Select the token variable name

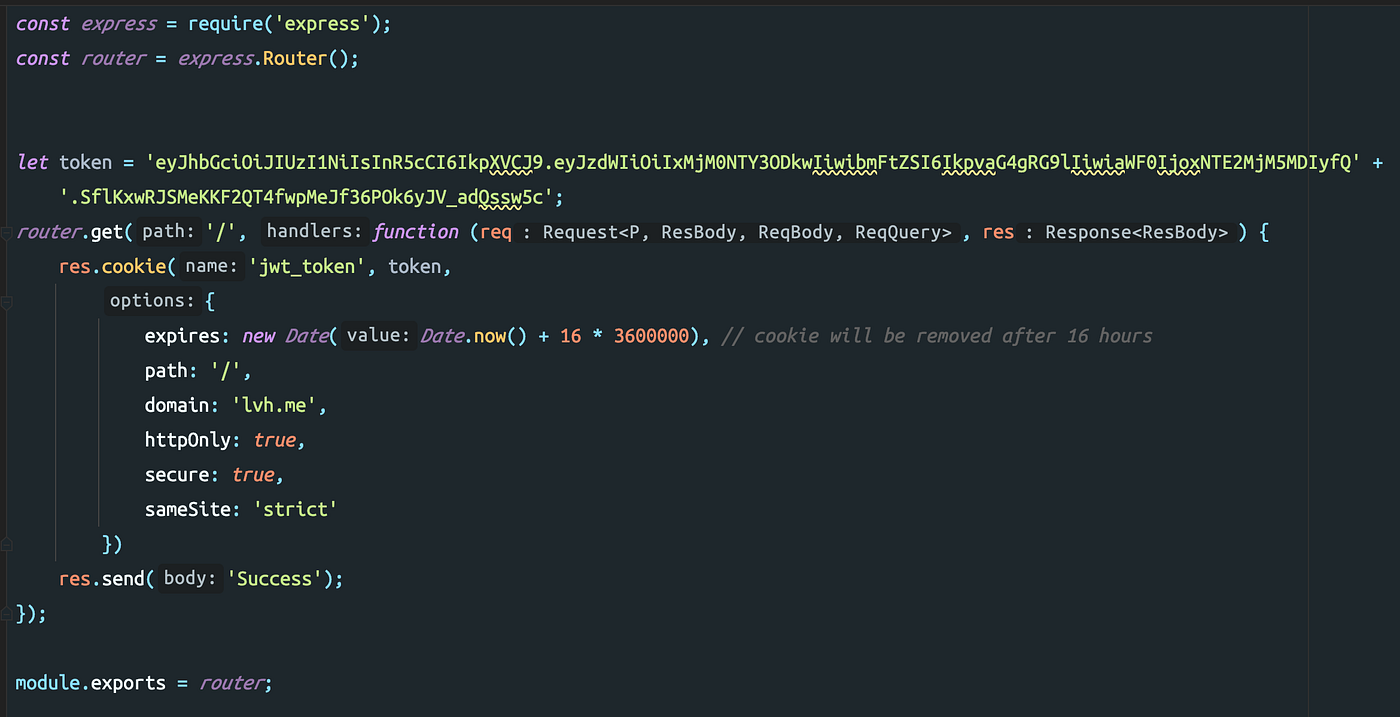[x=85, y=161]
